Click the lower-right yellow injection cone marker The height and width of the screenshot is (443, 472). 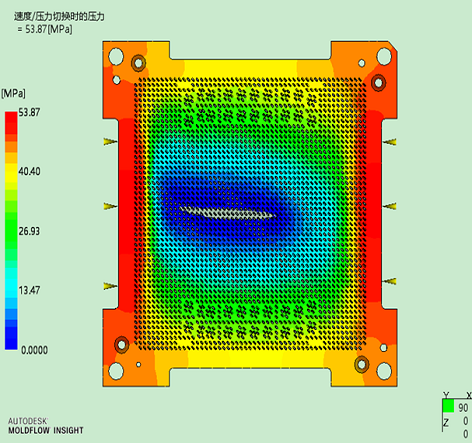tap(389, 282)
